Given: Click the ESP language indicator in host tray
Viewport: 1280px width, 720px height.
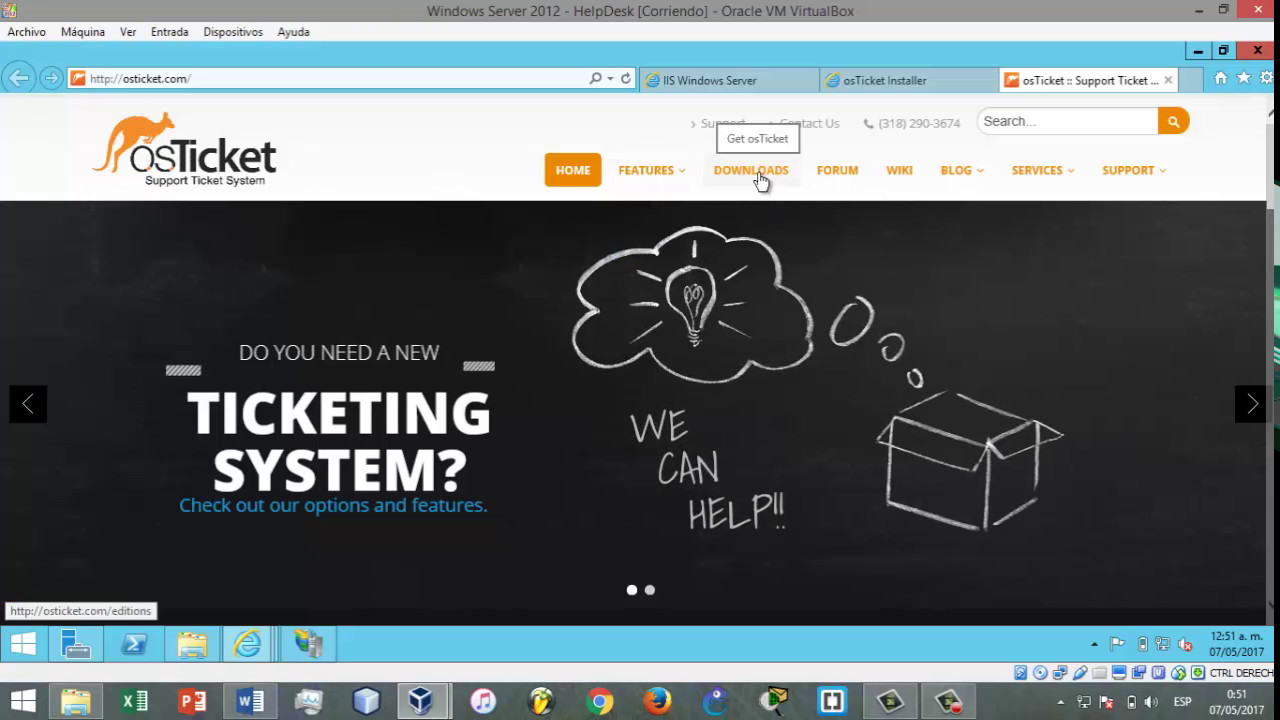Looking at the screenshot, I should pos(1182,702).
